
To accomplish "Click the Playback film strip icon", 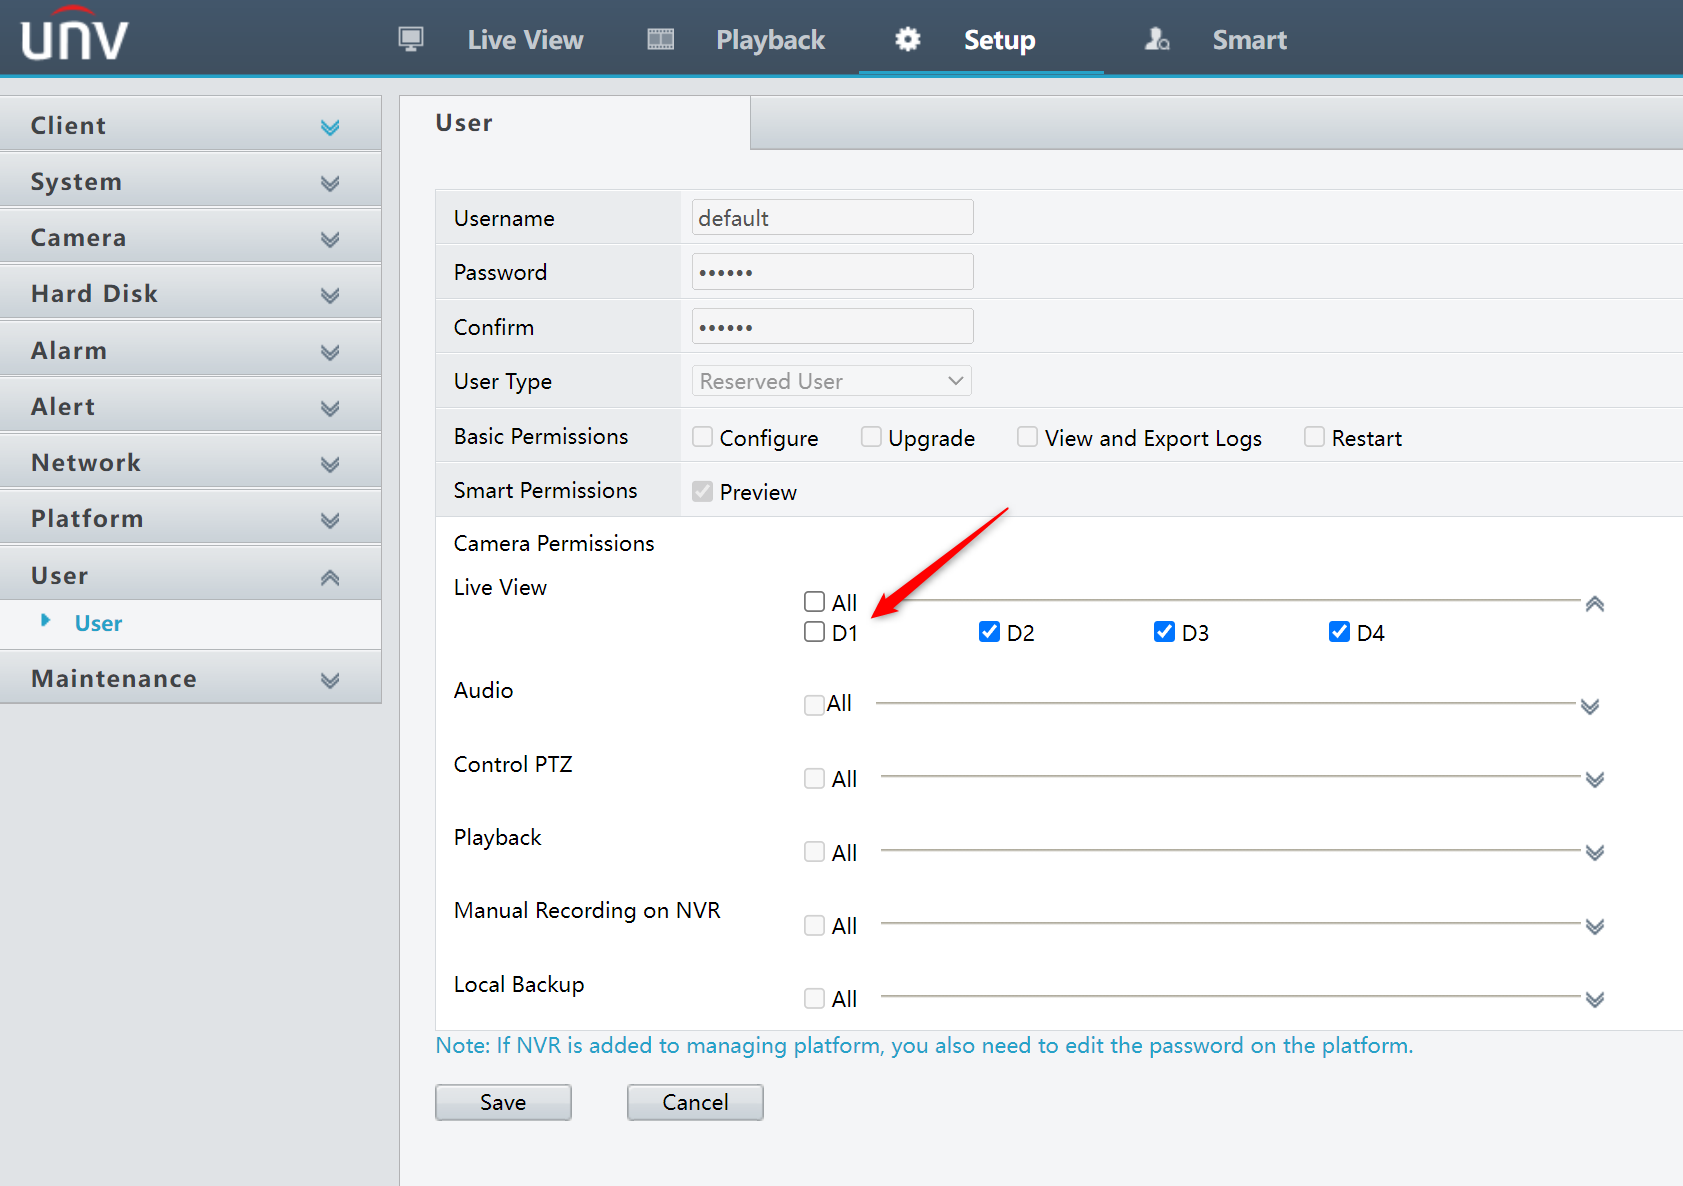I will [x=660, y=39].
